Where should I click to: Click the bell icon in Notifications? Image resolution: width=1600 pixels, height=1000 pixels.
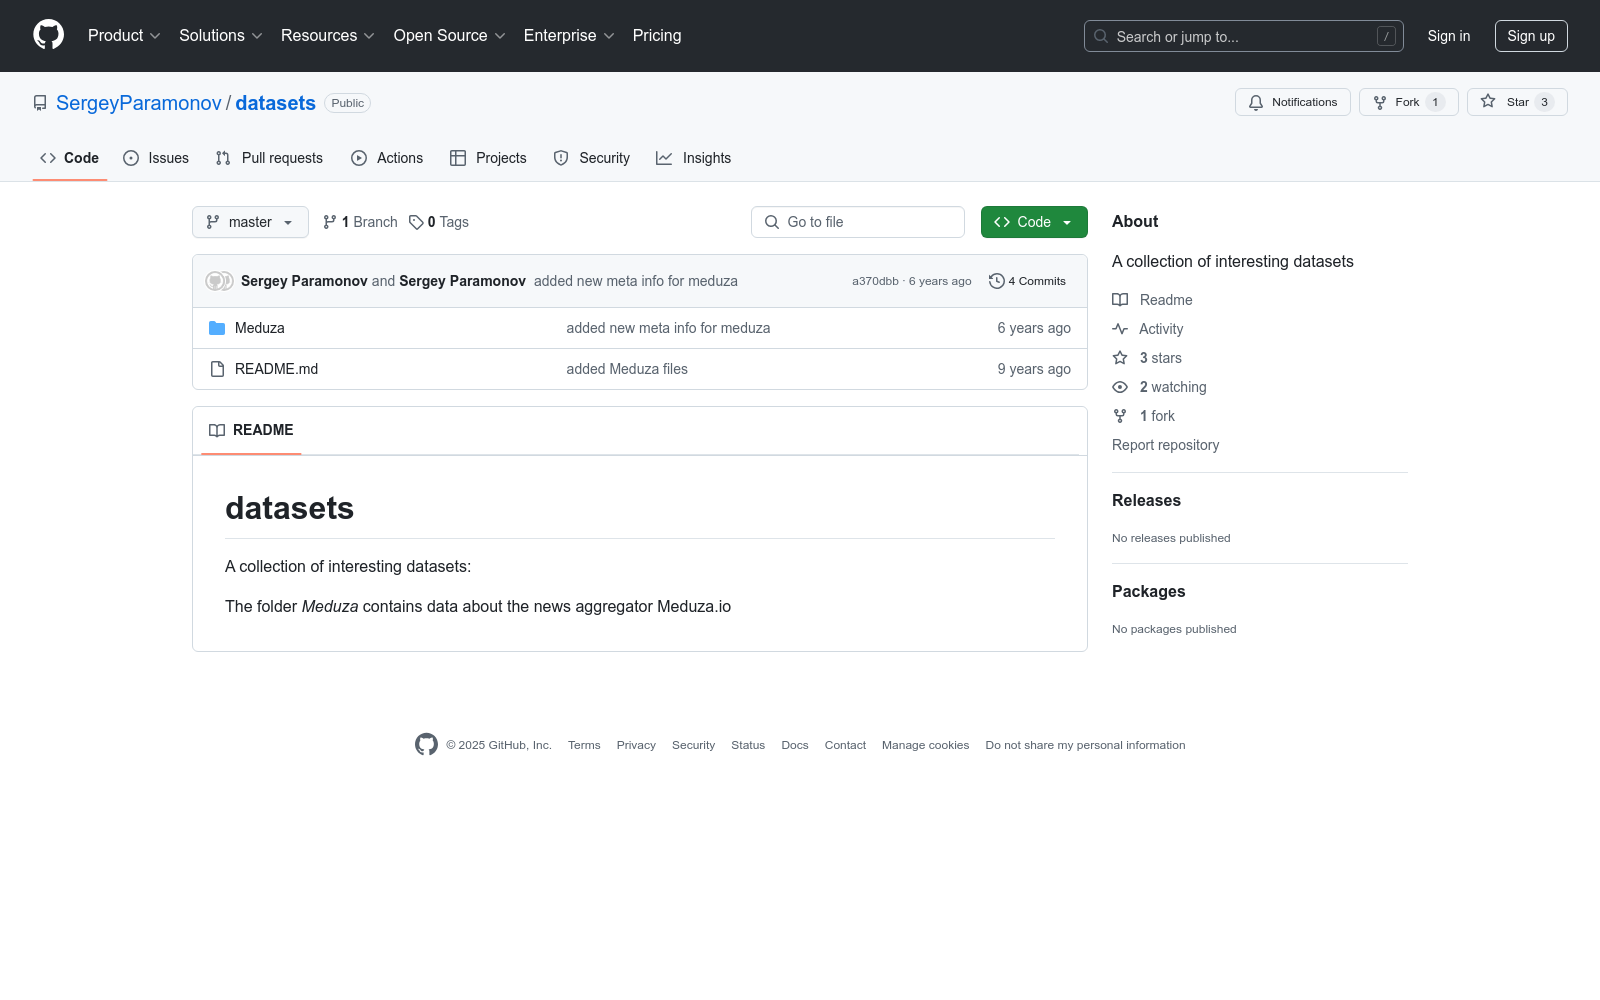pos(1256,102)
